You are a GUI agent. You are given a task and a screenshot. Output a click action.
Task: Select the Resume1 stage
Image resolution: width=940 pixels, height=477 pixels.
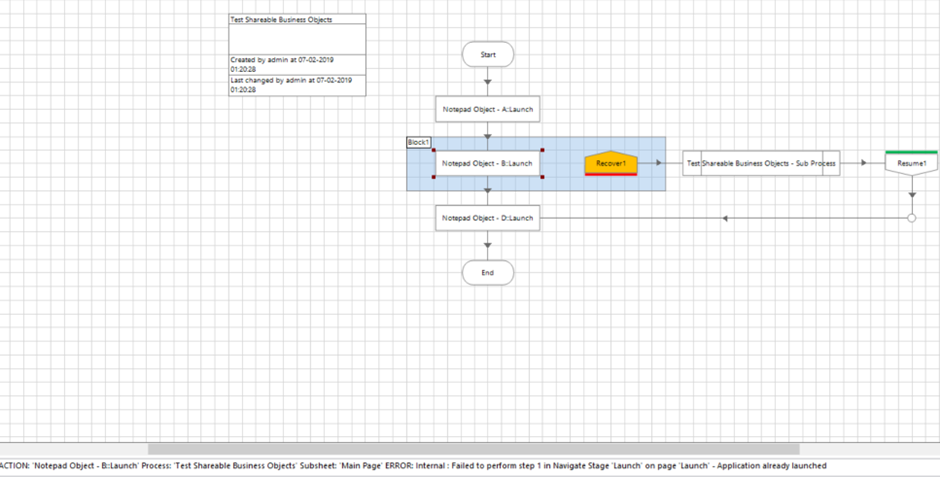click(912, 163)
